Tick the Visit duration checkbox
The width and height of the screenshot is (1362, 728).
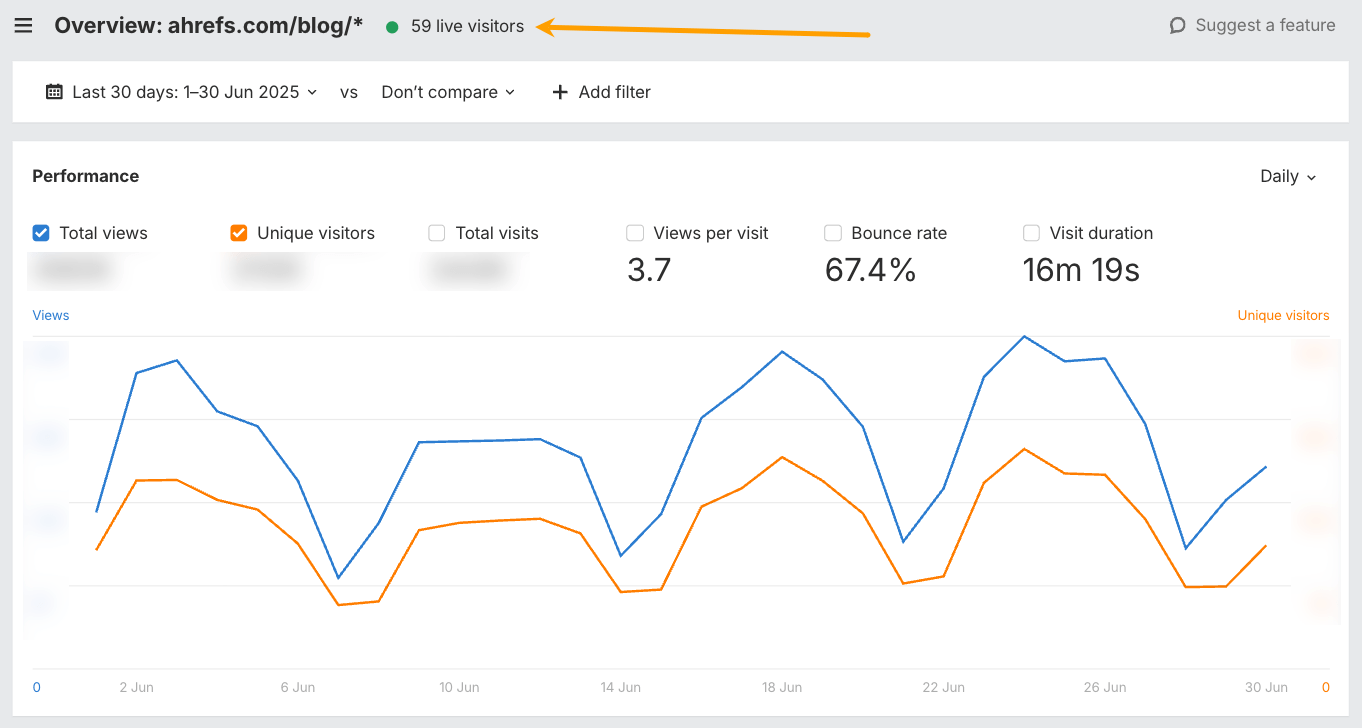tap(1031, 233)
